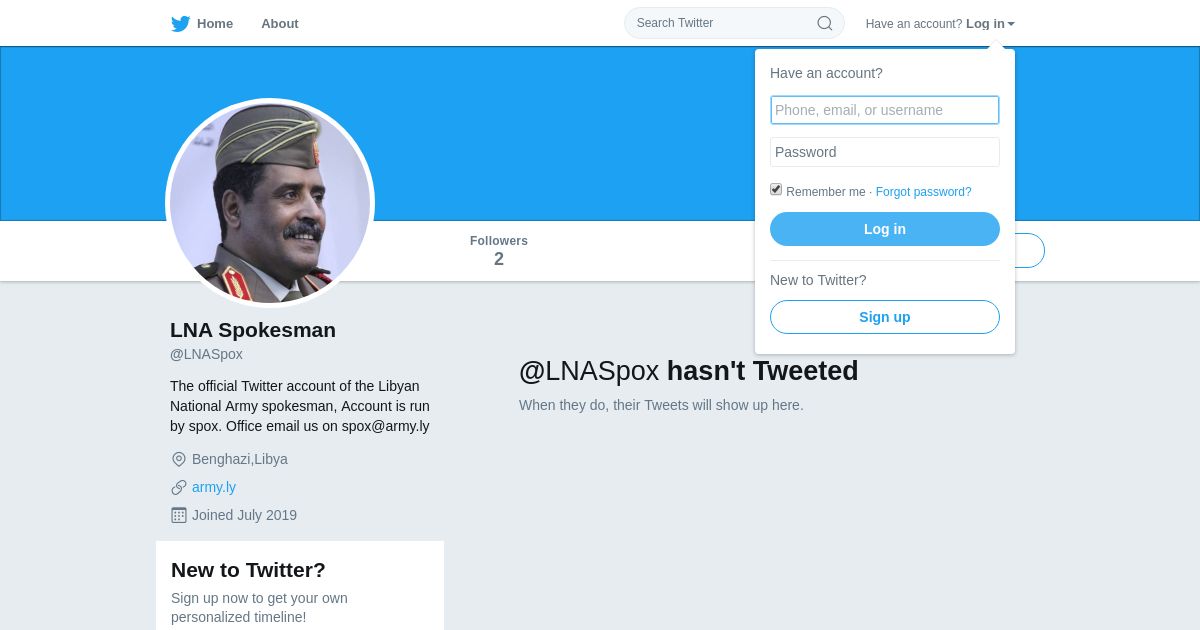View the Followers count tab

click(x=499, y=250)
